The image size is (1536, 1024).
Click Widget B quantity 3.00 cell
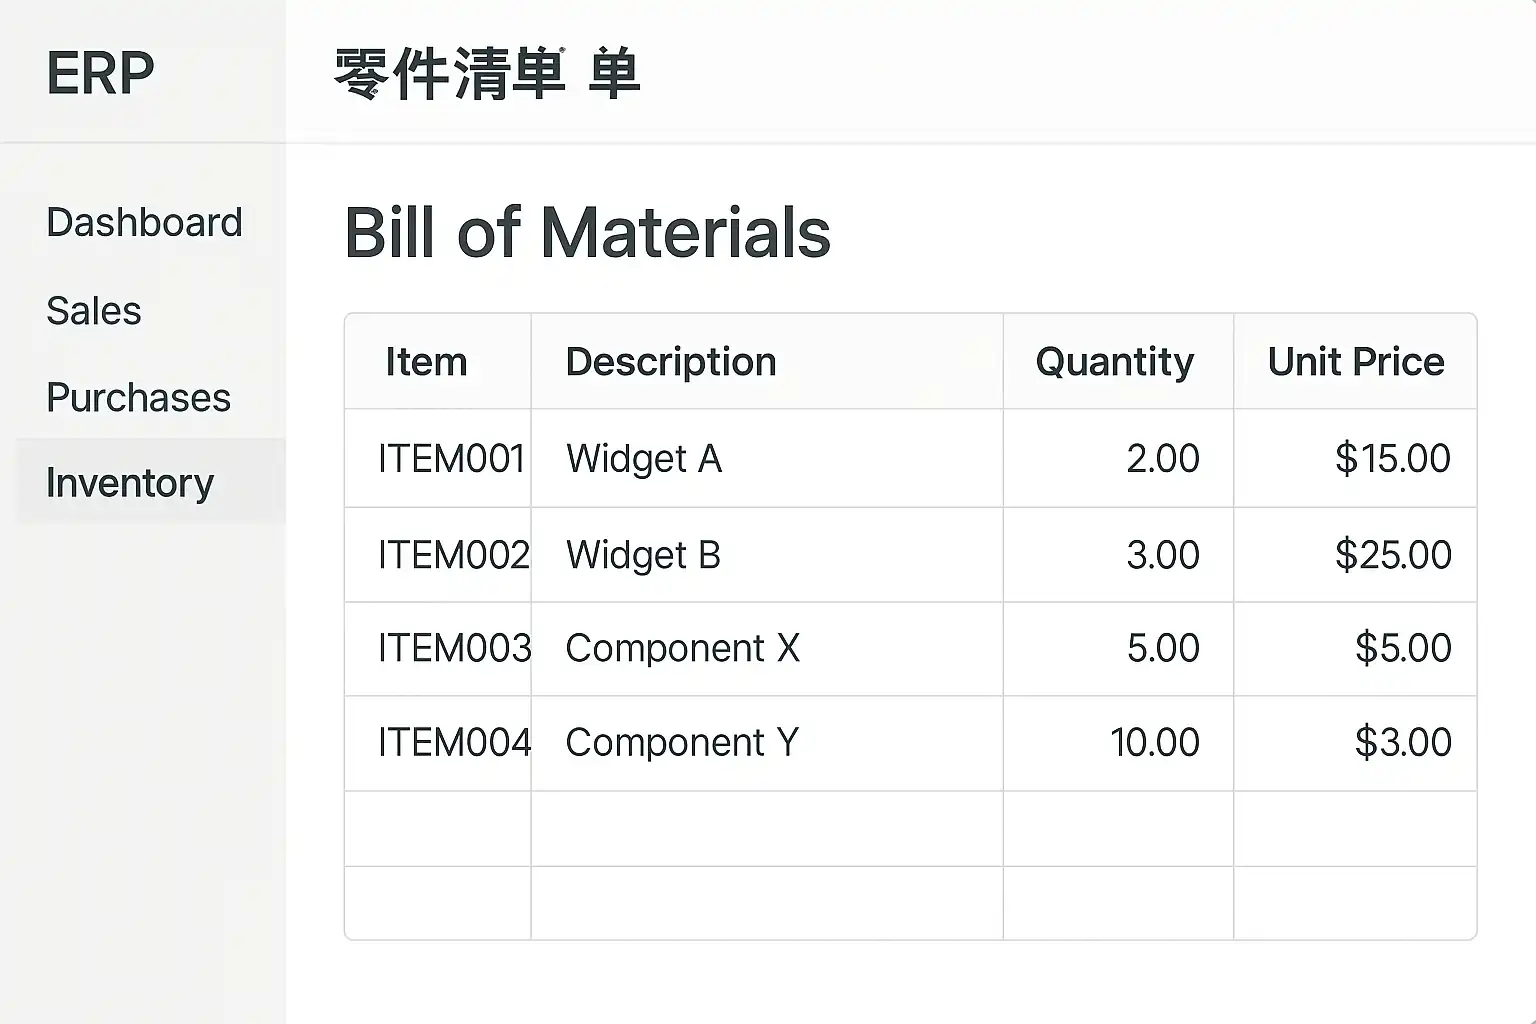click(1162, 555)
